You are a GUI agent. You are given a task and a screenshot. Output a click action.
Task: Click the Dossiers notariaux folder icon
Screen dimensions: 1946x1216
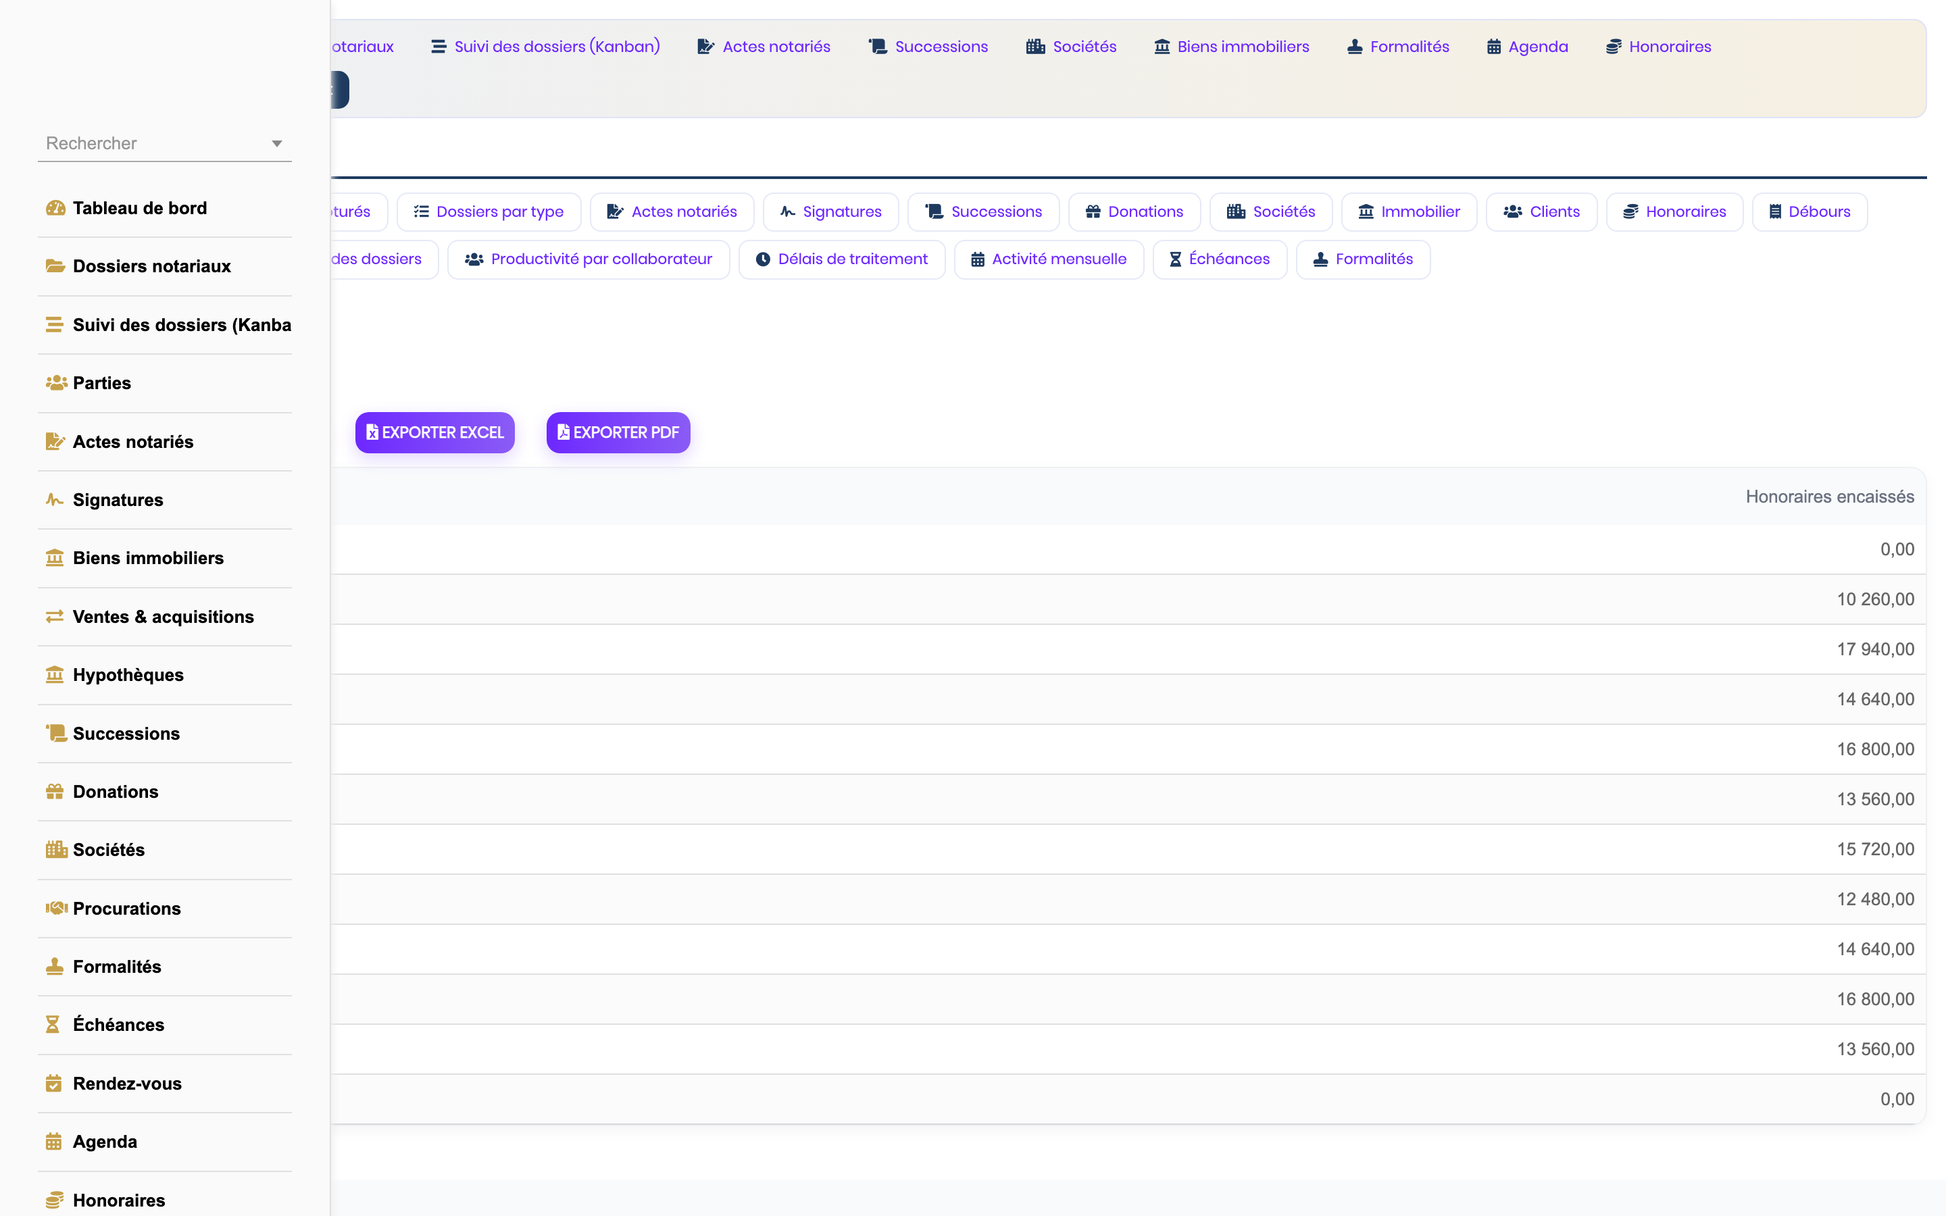55,266
